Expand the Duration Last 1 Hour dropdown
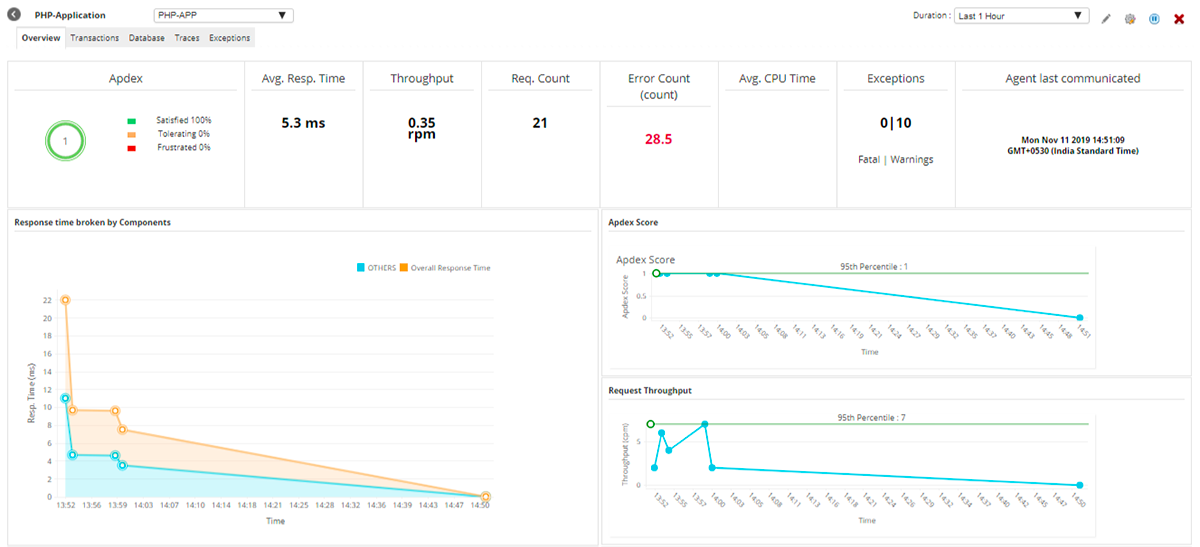This screenshot has width=1200, height=547. coord(1021,16)
